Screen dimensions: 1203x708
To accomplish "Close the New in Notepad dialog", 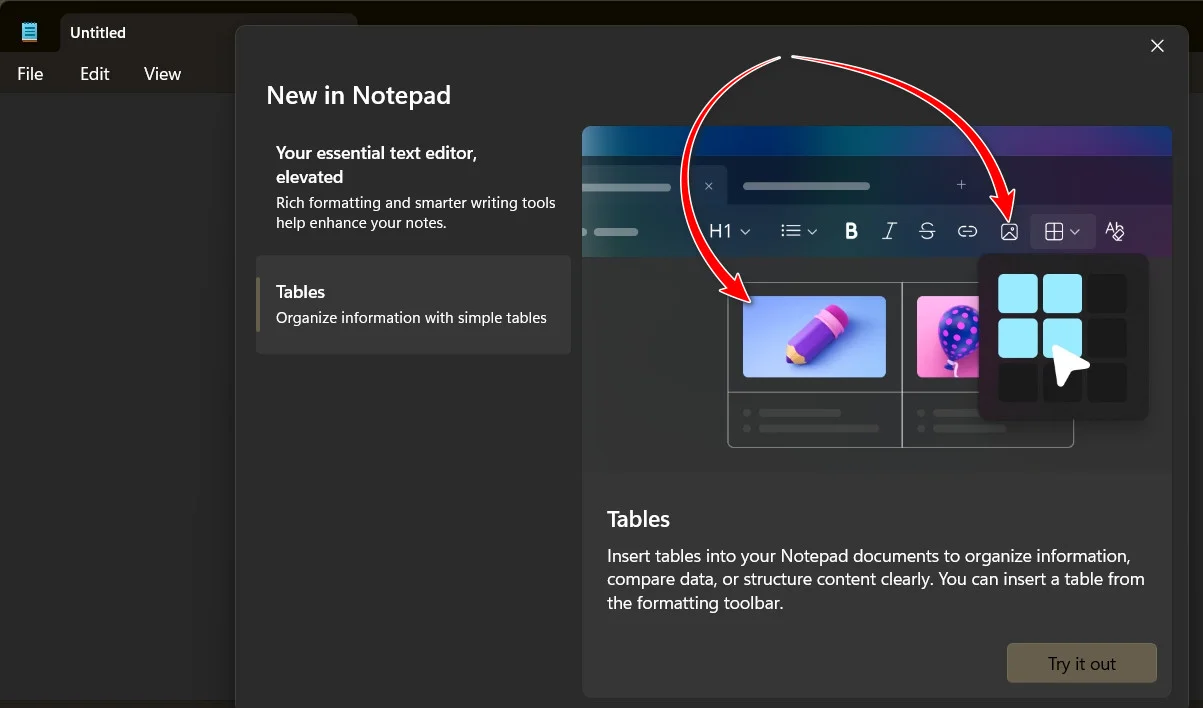I will coord(1157,46).
